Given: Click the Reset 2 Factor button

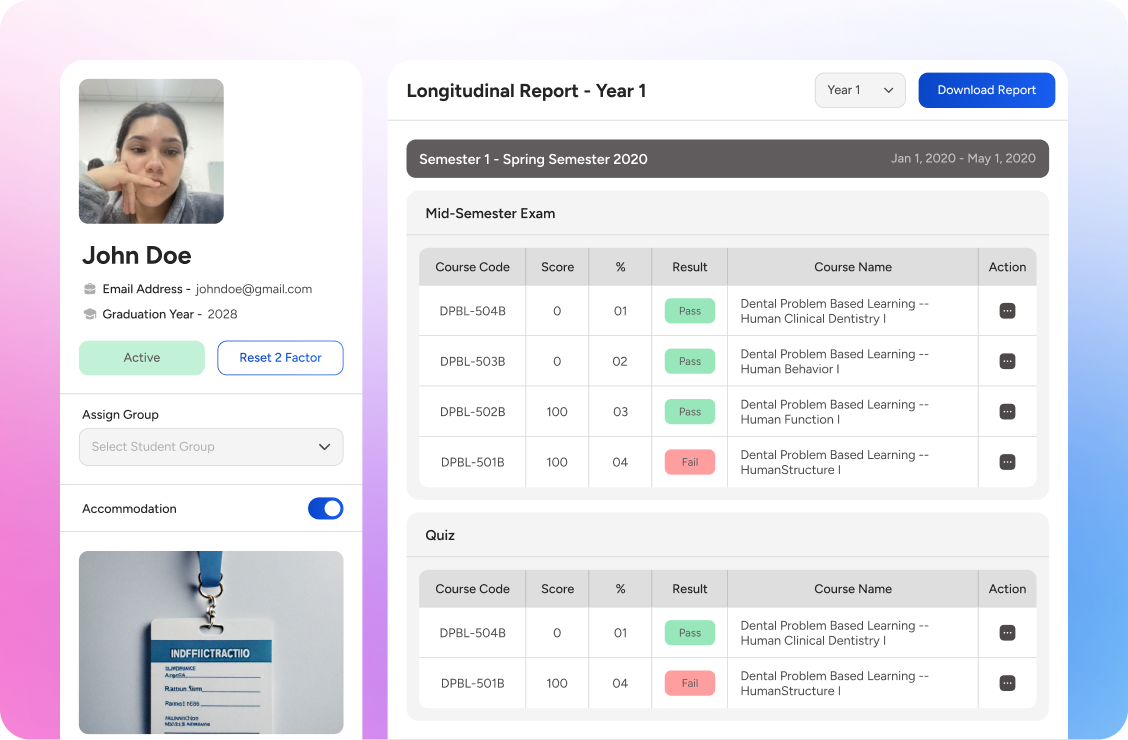Looking at the screenshot, I should (x=280, y=358).
